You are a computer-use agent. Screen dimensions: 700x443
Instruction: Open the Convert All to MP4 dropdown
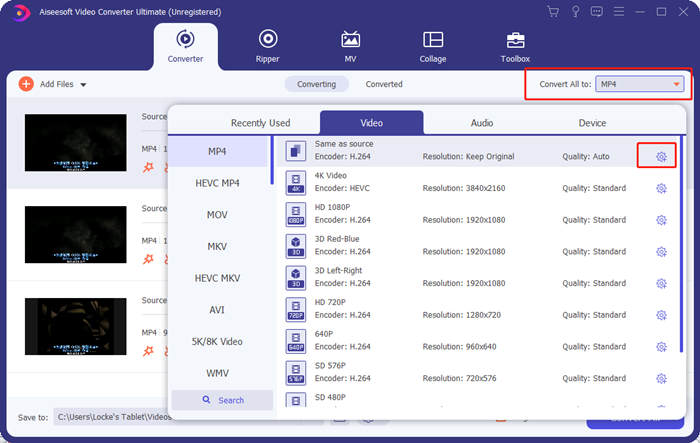pos(639,84)
